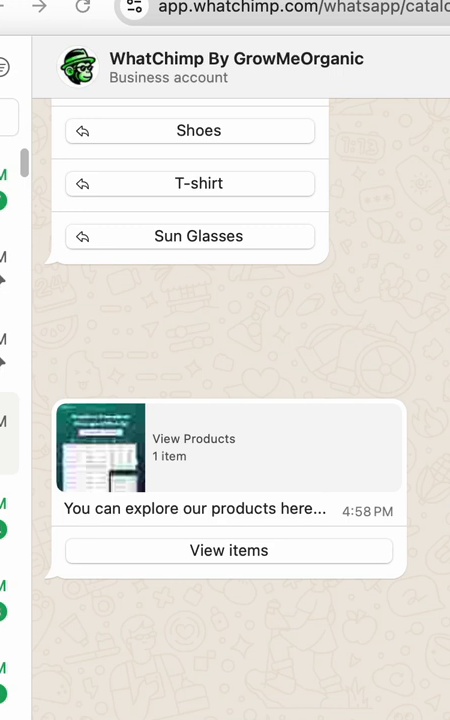The height and width of the screenshot is (720, 450).
Task: Open WhatChimp monkey profile avatar
Action: [x=78, y=67]
